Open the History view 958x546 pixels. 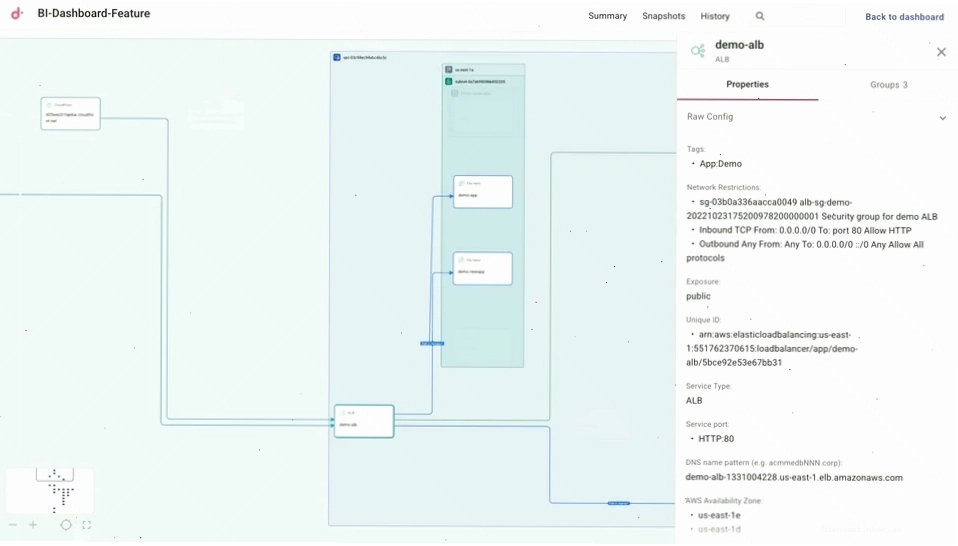715,16
